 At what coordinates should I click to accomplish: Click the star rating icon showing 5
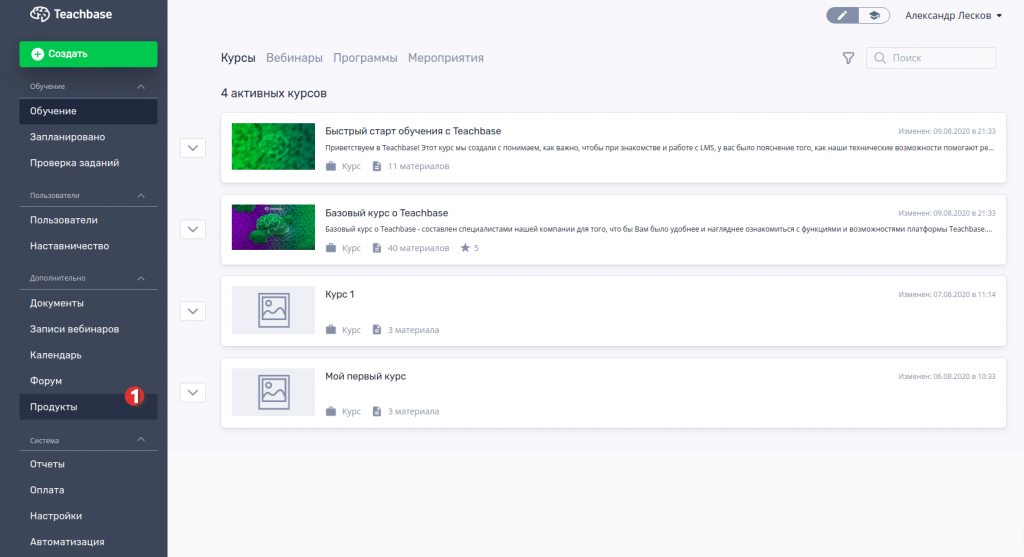tap(465, 248)
